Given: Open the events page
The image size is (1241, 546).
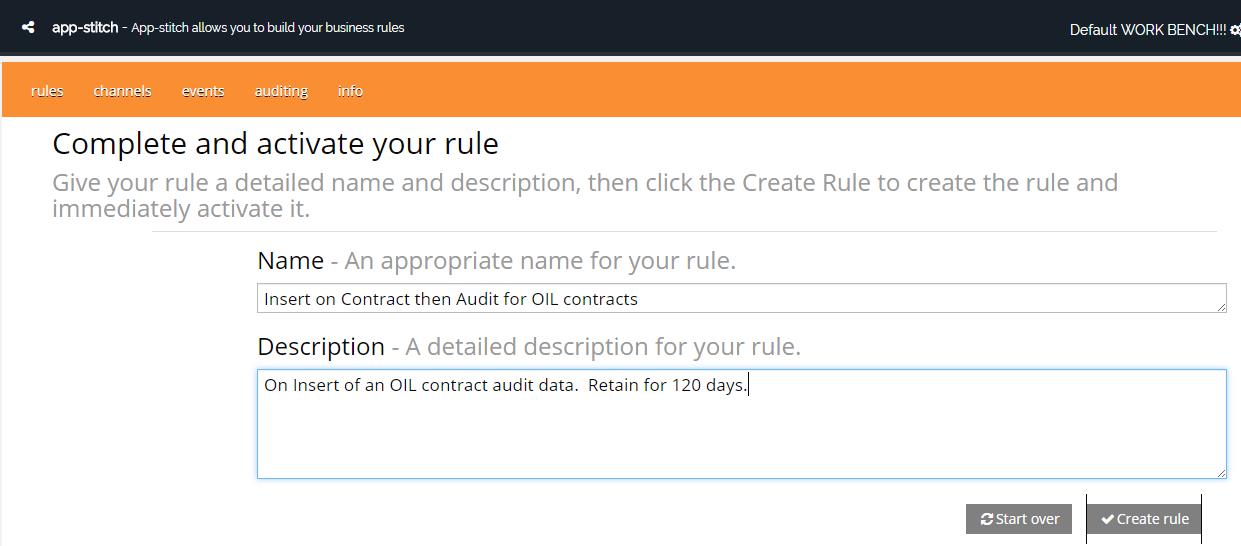Looking at the screenshot, I should [203, 91].
